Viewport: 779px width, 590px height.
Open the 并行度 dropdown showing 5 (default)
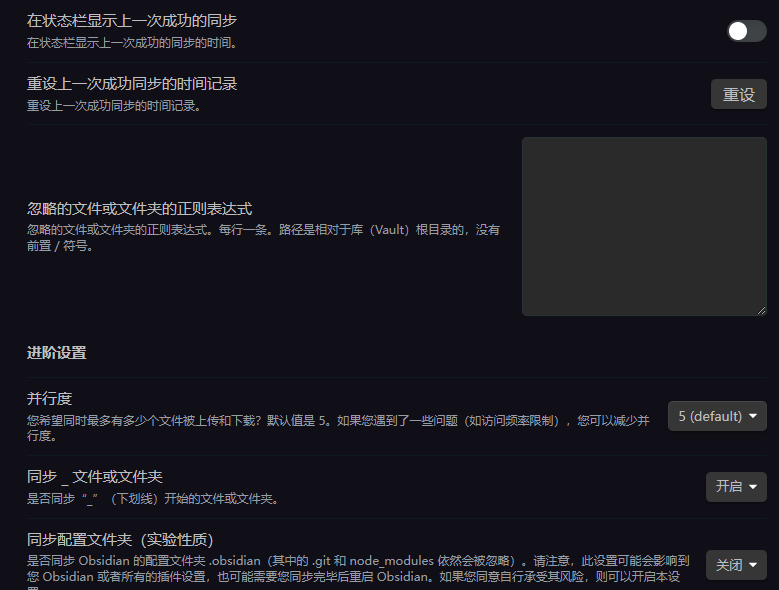[717, 416]
